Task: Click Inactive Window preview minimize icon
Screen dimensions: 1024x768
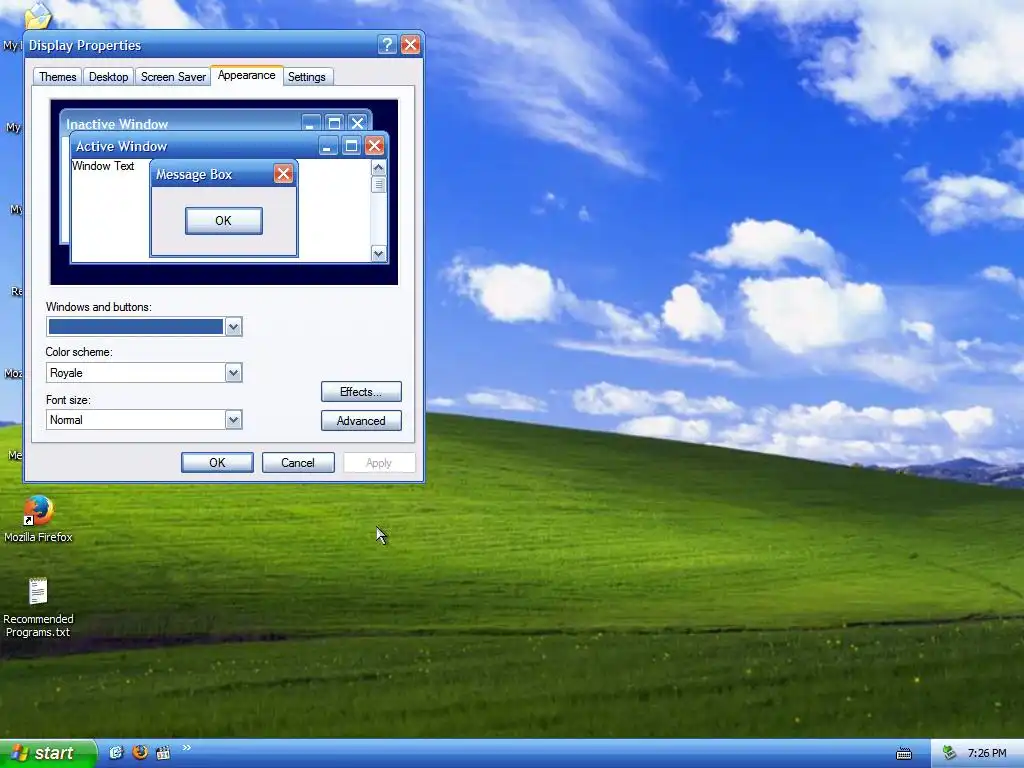Action: pos(312,123)
